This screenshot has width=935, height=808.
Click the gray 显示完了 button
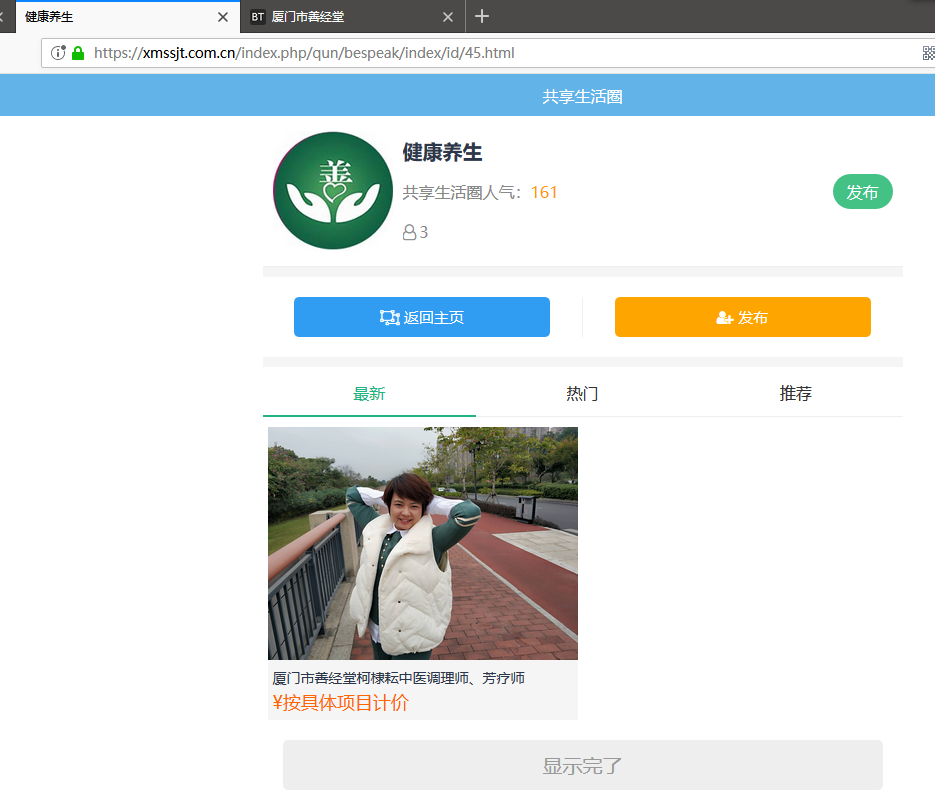[582, 766]
